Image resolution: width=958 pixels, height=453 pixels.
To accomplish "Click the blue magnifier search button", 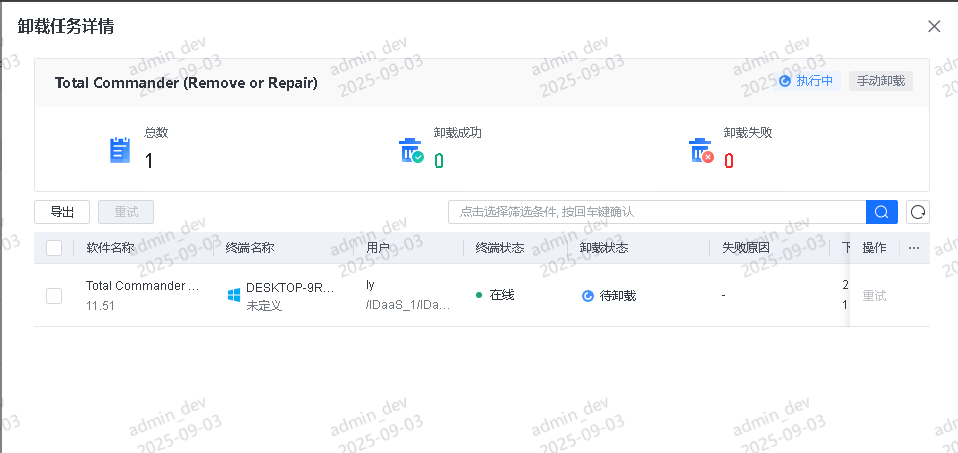I will coord(882,212).
